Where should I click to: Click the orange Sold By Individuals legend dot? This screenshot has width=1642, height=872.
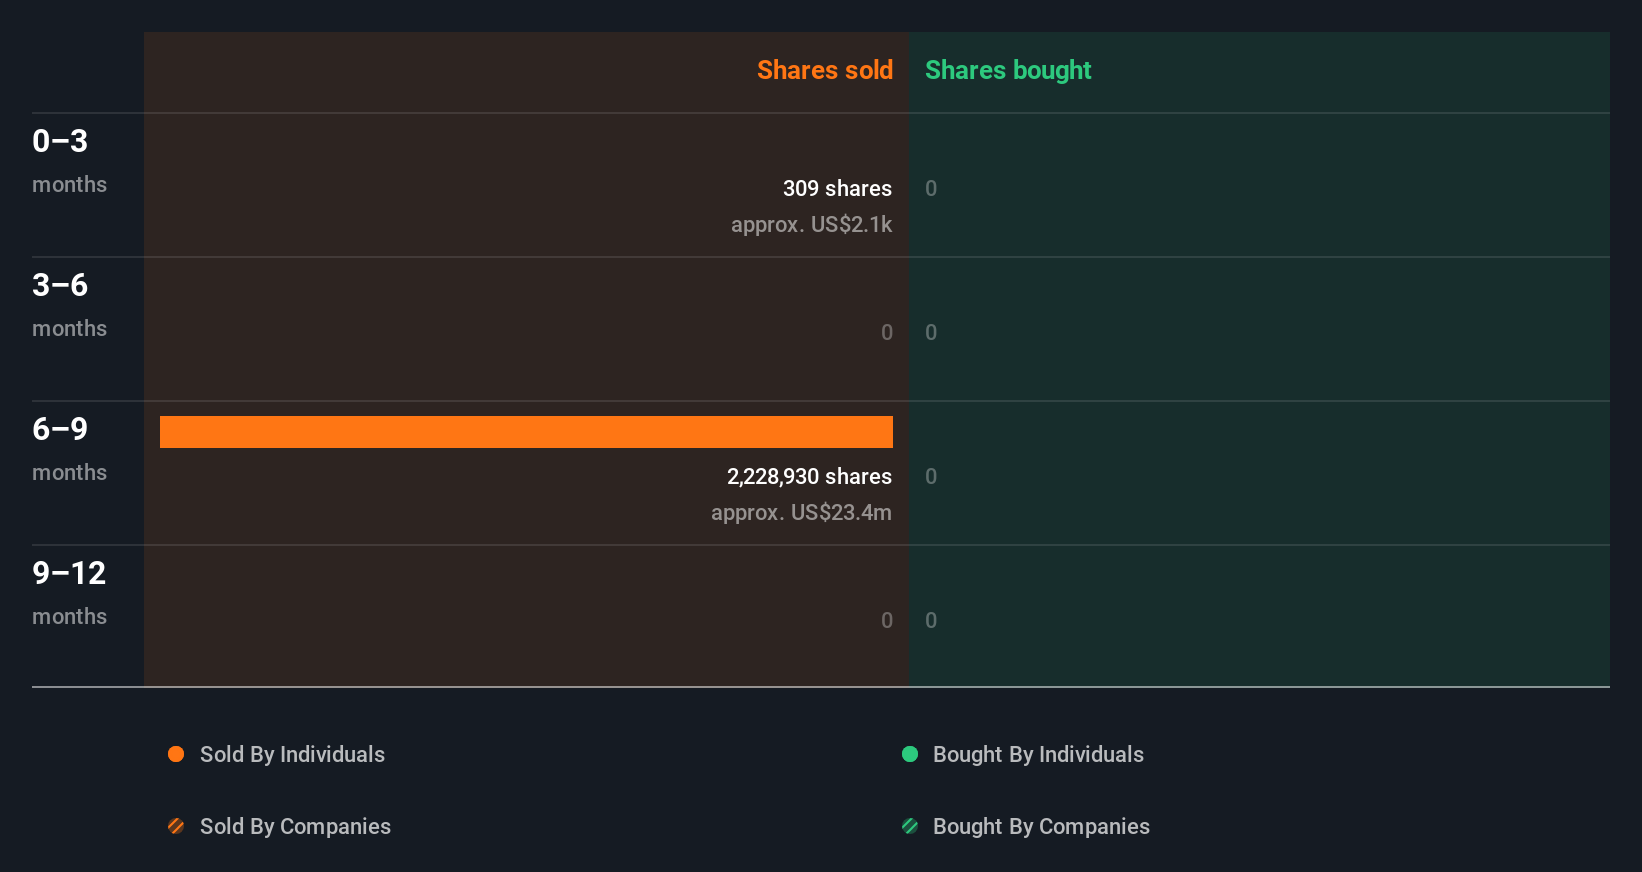coord(176,754)
